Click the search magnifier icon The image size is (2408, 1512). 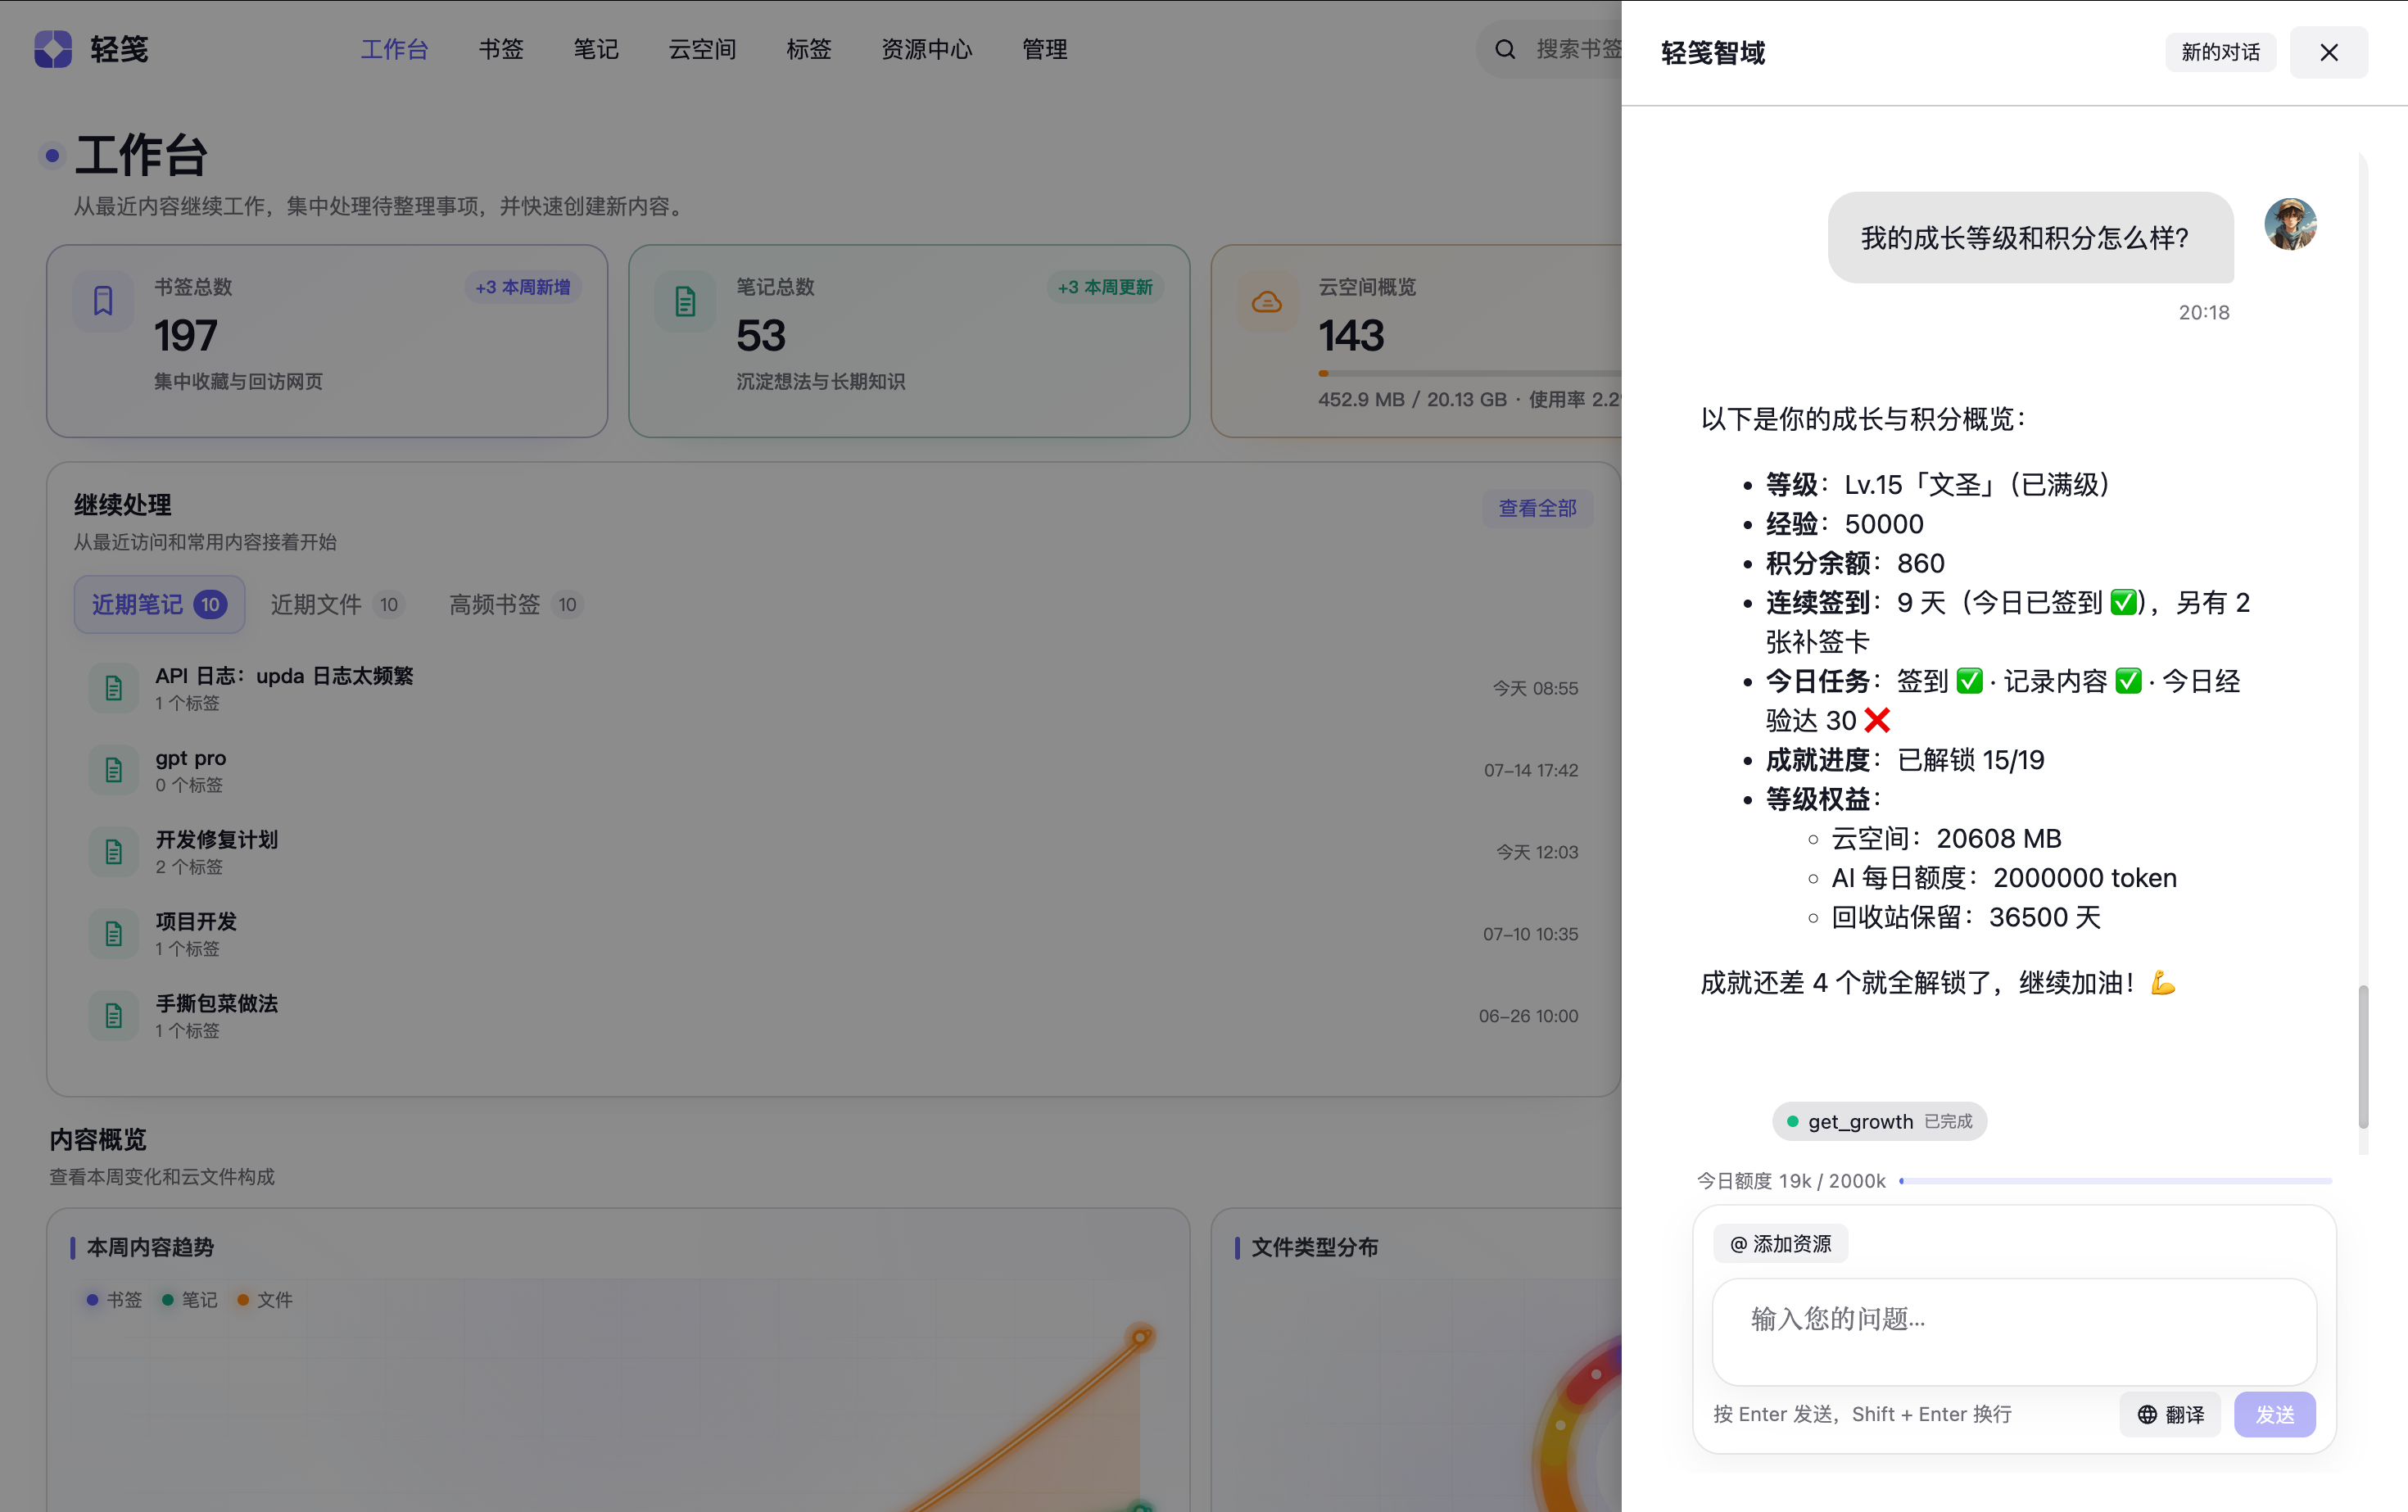click(x=1505, y=49)
